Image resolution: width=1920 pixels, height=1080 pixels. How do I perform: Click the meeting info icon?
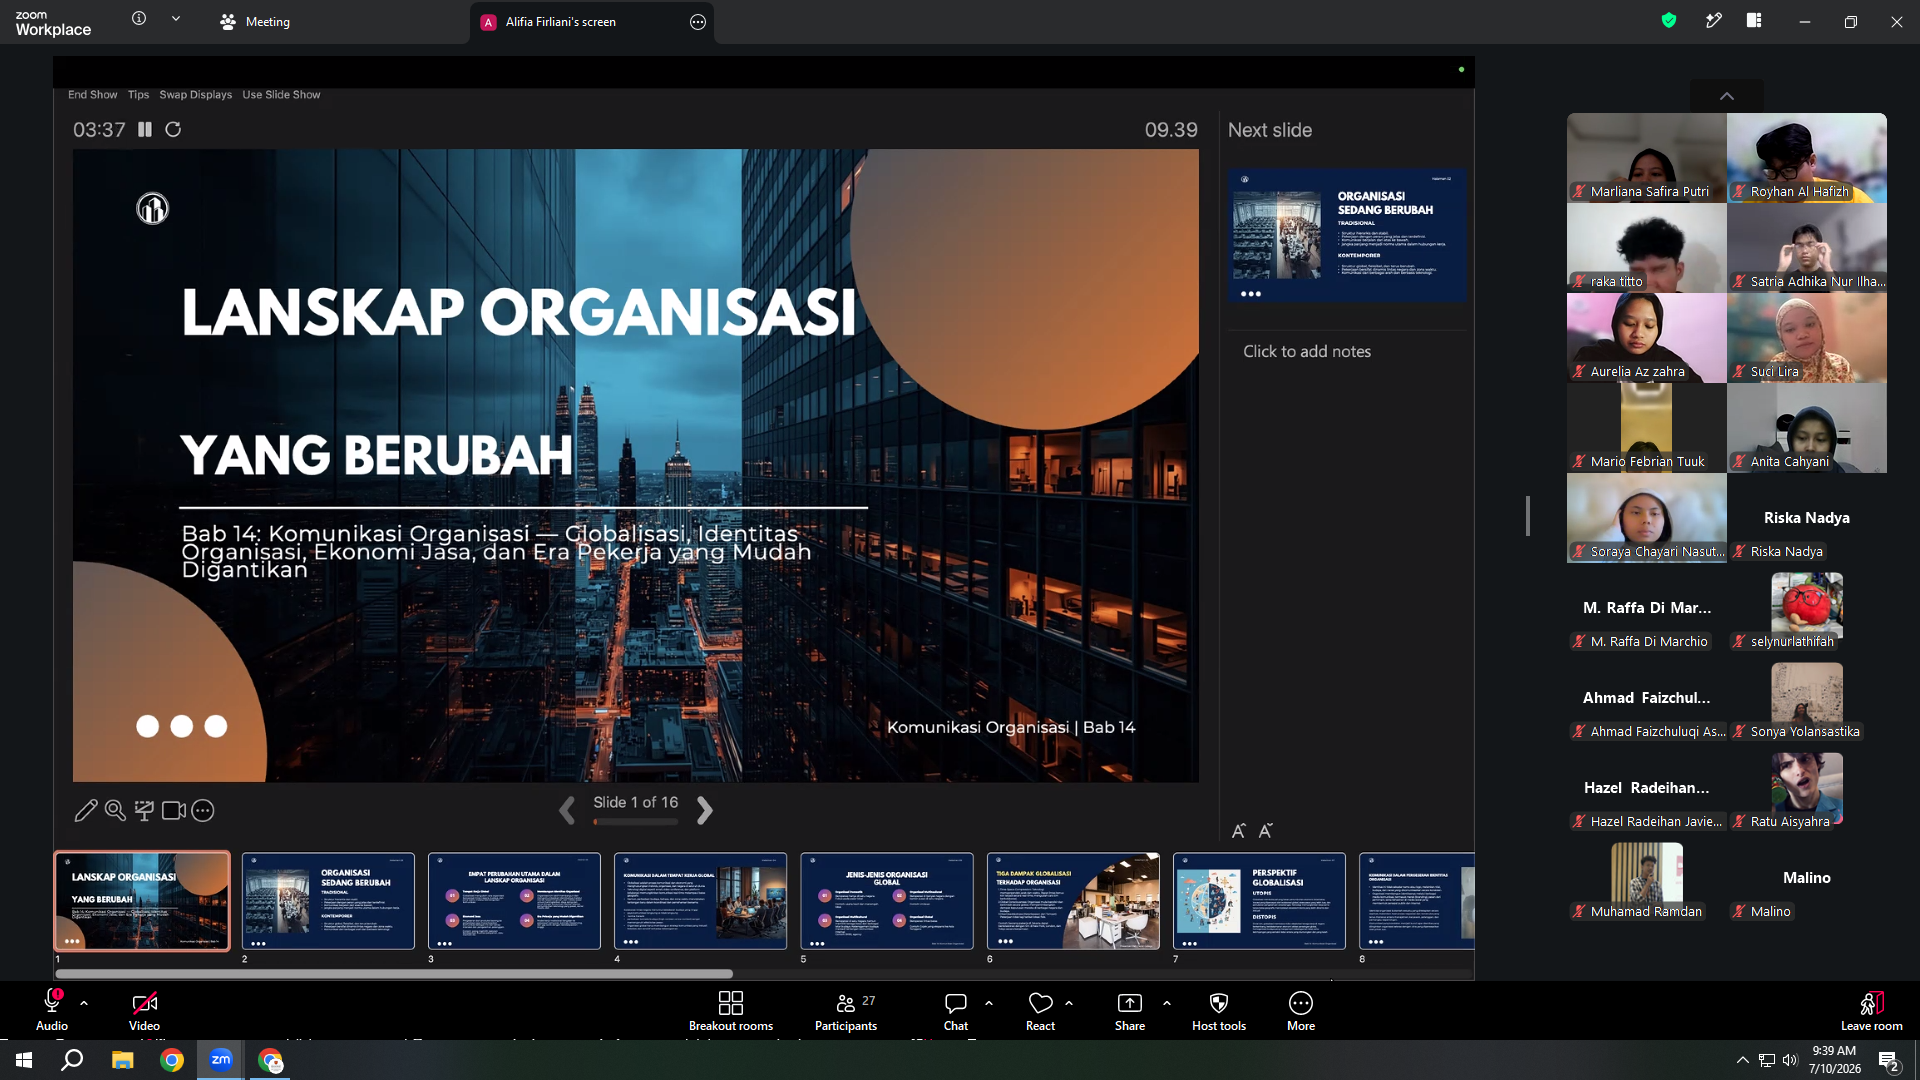pyautogui.click(x=139, y=18)
